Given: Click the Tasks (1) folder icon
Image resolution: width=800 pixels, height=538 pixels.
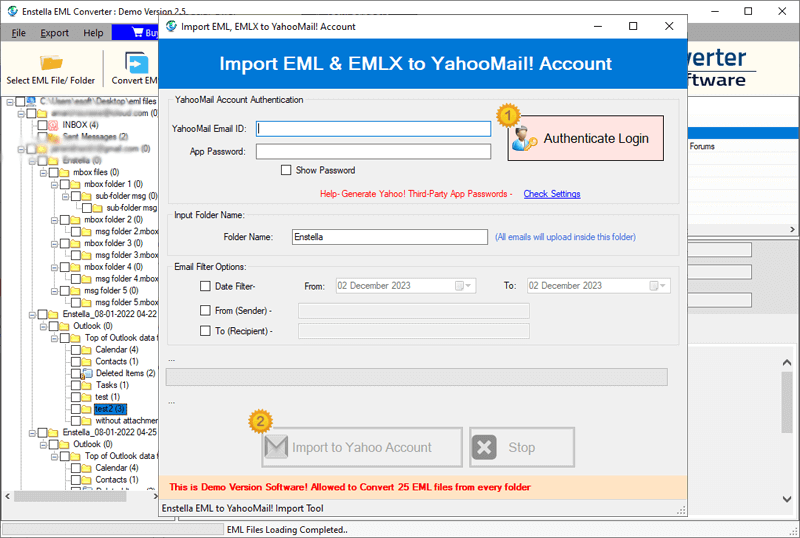Looking at the screenshot, I should click(87, 385).
